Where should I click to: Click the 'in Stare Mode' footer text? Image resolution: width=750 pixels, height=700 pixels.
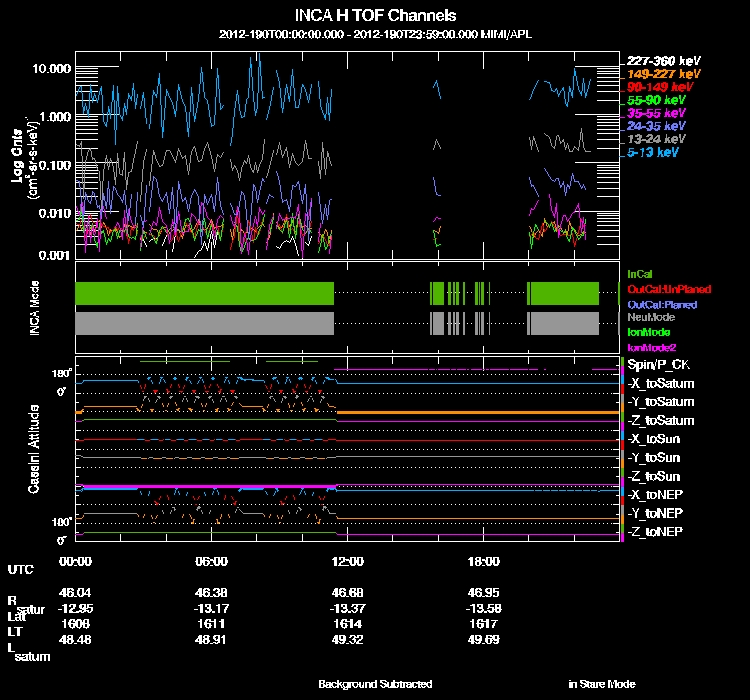[x=601, y=684]
